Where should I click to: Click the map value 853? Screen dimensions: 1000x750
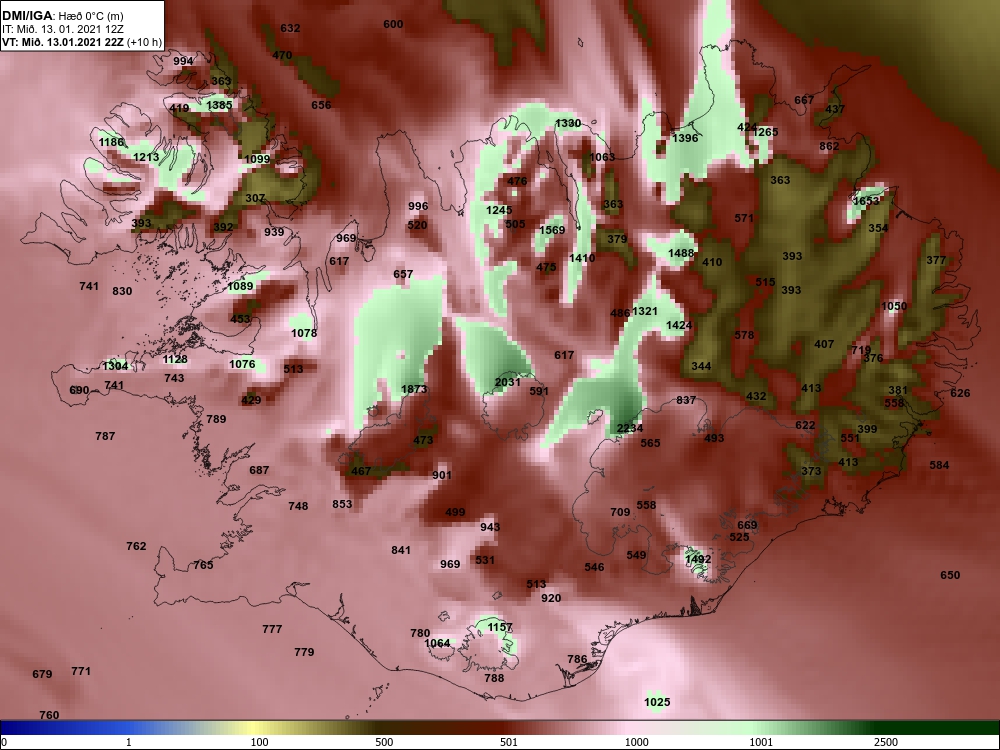tap(342, 504)
